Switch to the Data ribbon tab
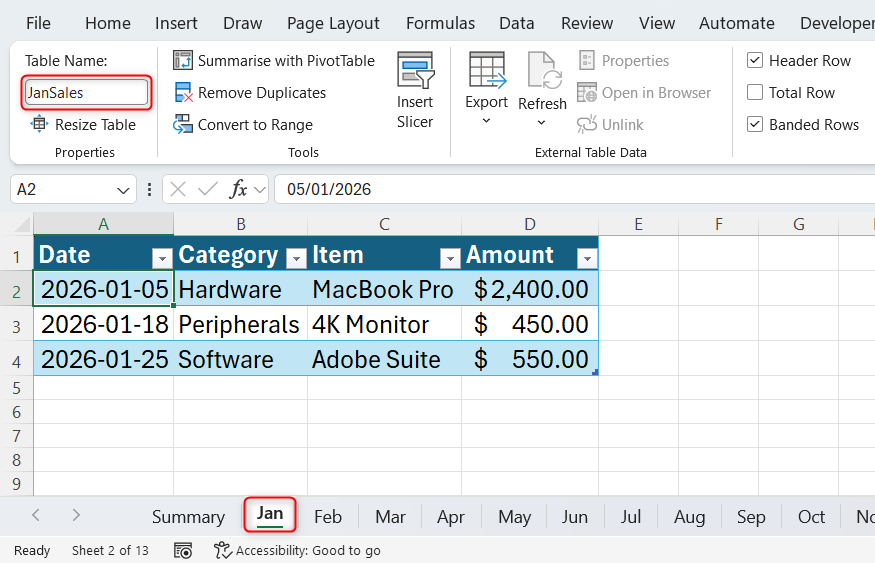This screenshot has height=563, width=875. [516, 23]
